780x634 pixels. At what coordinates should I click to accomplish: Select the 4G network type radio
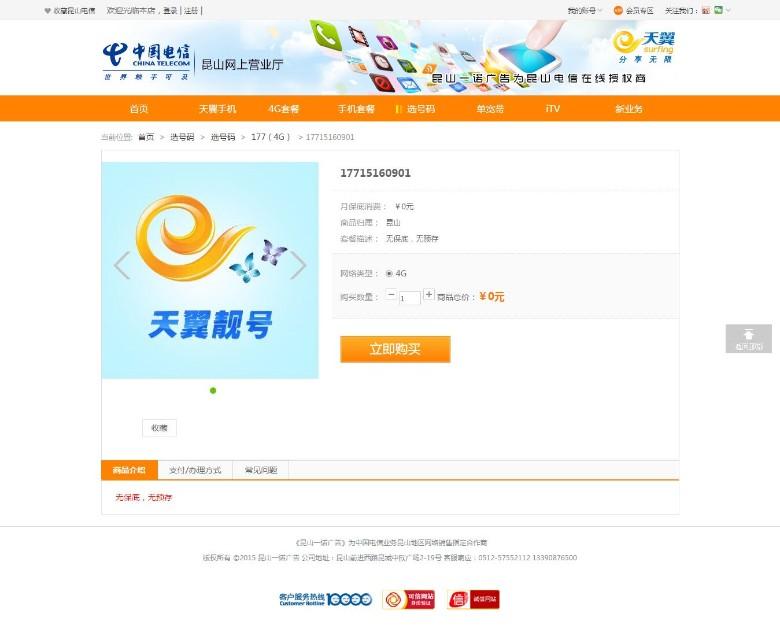[389, 273]
